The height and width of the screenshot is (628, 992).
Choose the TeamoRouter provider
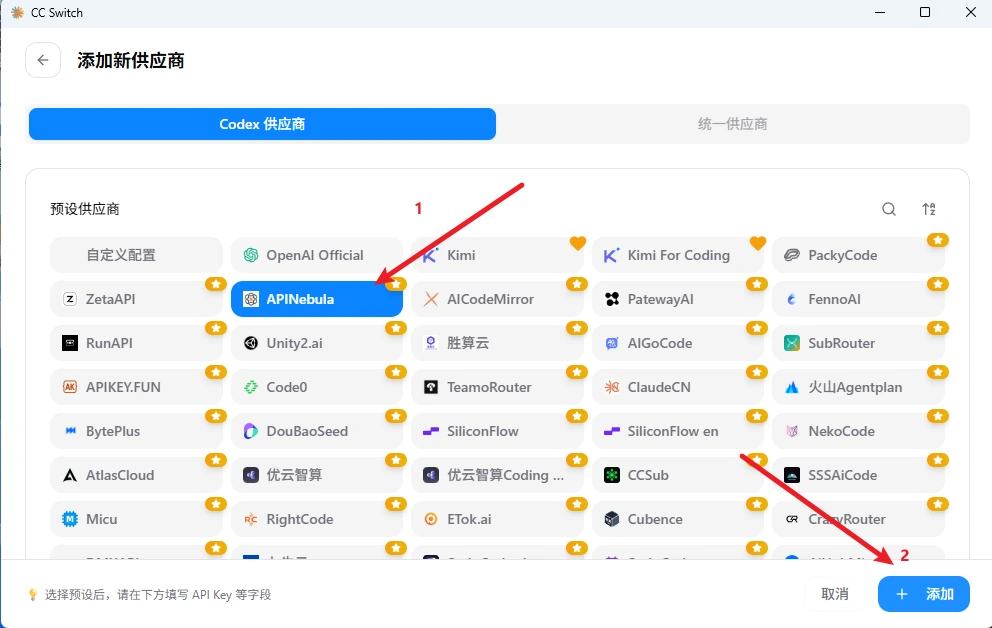click(x=497, y=387)
